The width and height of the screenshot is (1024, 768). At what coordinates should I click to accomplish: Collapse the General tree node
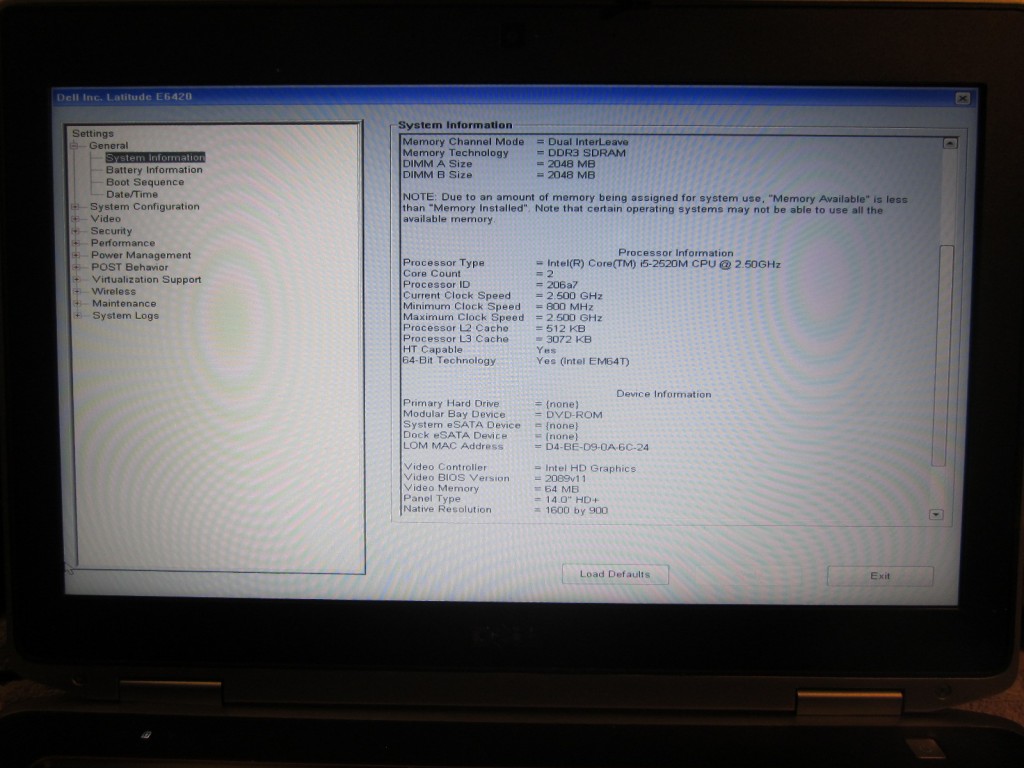74,146
